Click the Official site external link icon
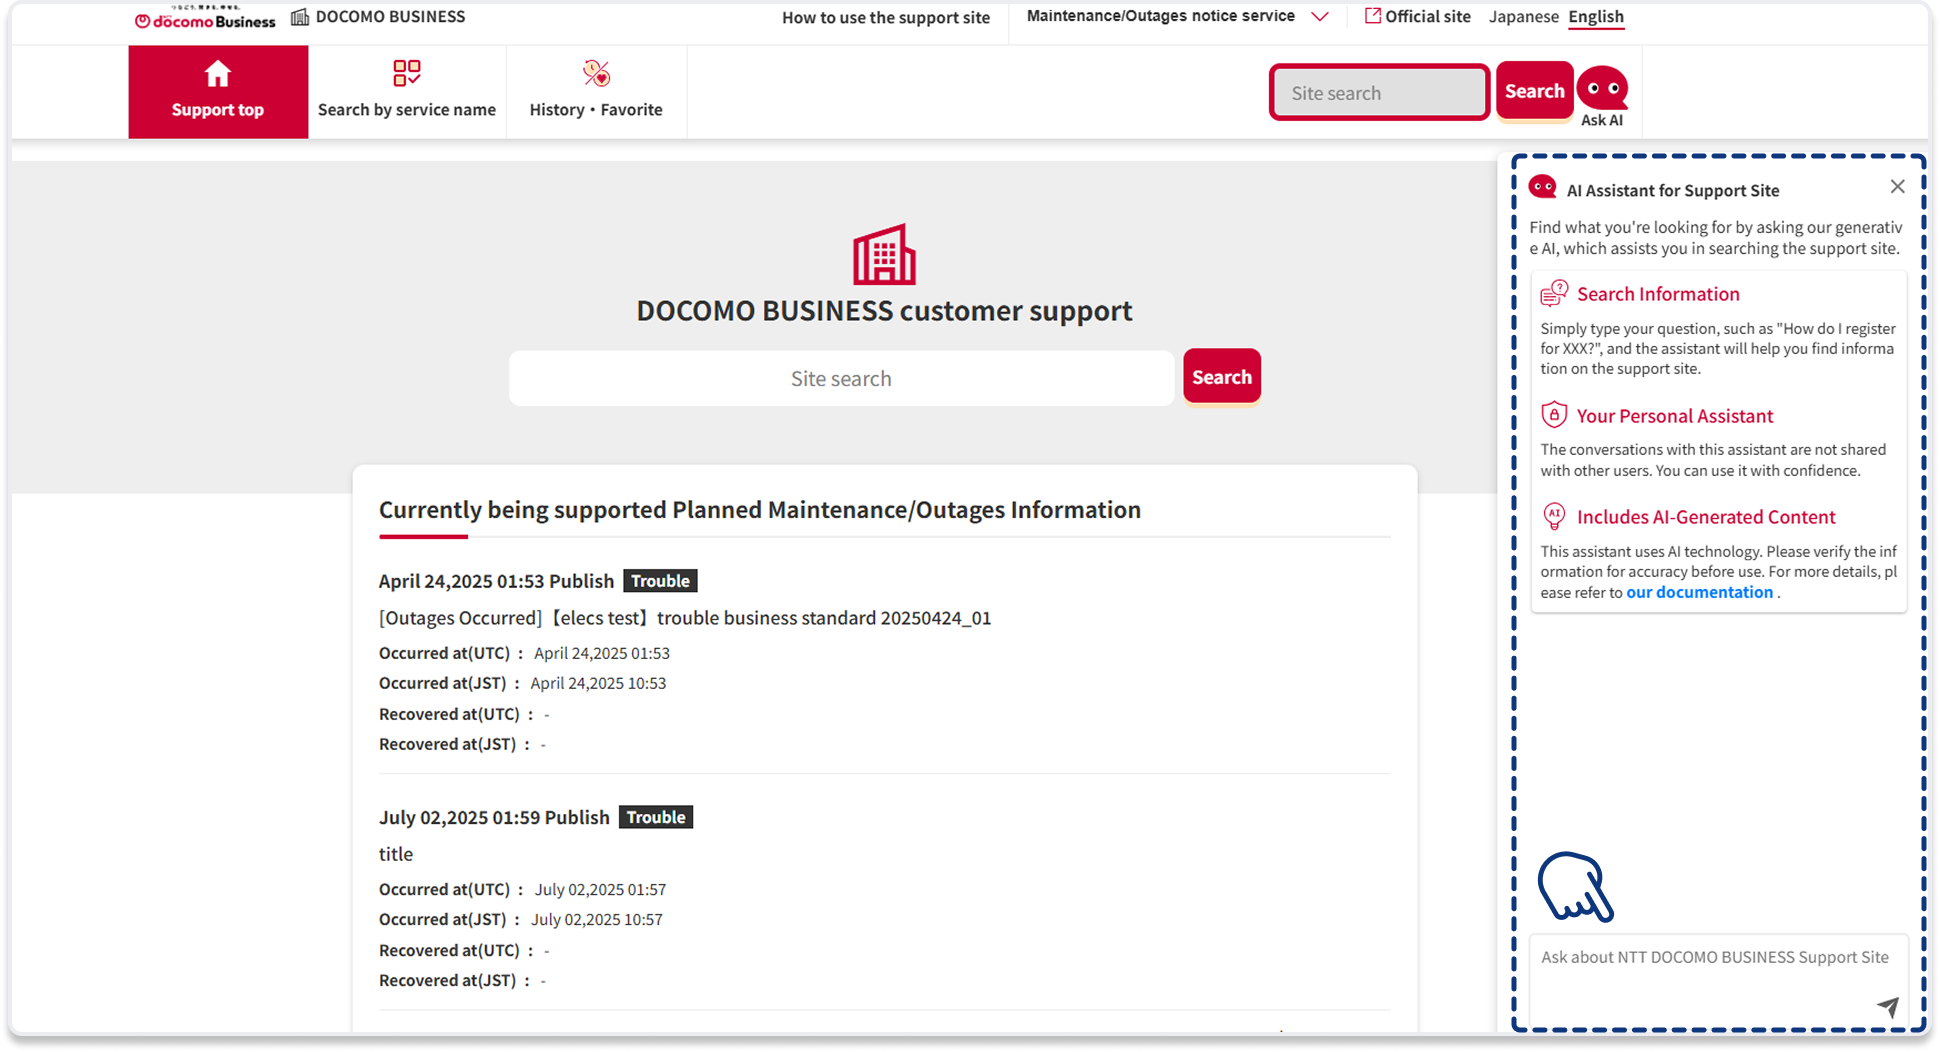This screenshot has width=1940, height=1052. click(1373, 16)
